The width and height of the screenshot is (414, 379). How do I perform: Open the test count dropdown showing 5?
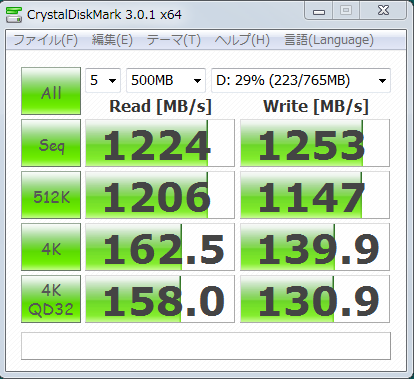pyautogui.click(x=103, y=80)
